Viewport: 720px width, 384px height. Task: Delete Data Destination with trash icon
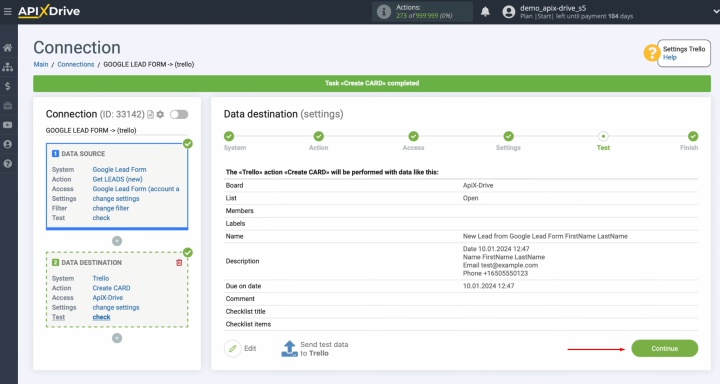[x=179, y=263]
